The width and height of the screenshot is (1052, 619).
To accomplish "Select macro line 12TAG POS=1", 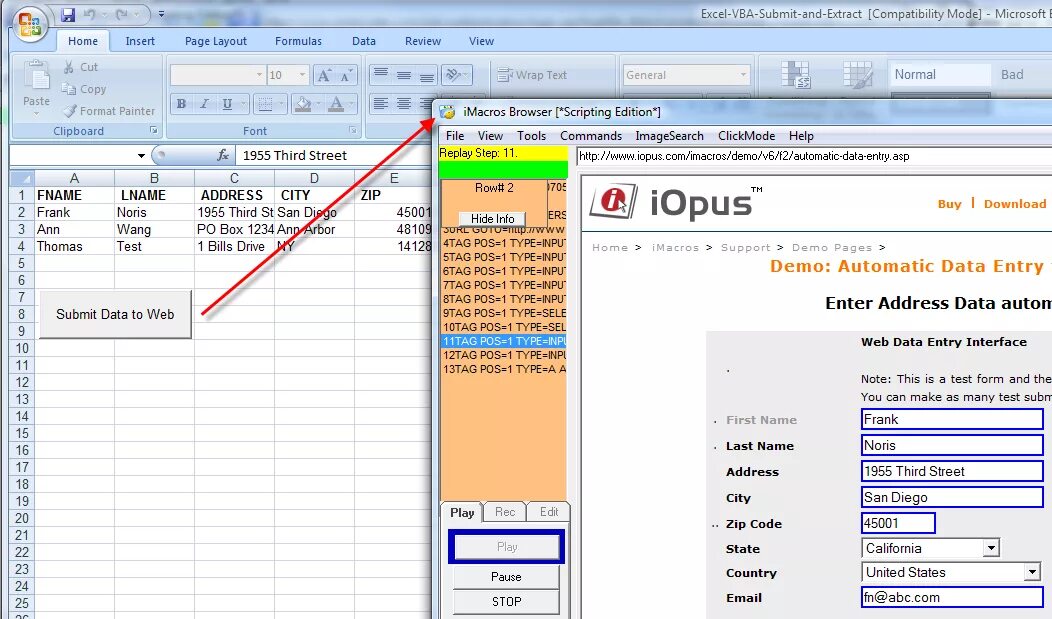I will [x=504, y=355].
